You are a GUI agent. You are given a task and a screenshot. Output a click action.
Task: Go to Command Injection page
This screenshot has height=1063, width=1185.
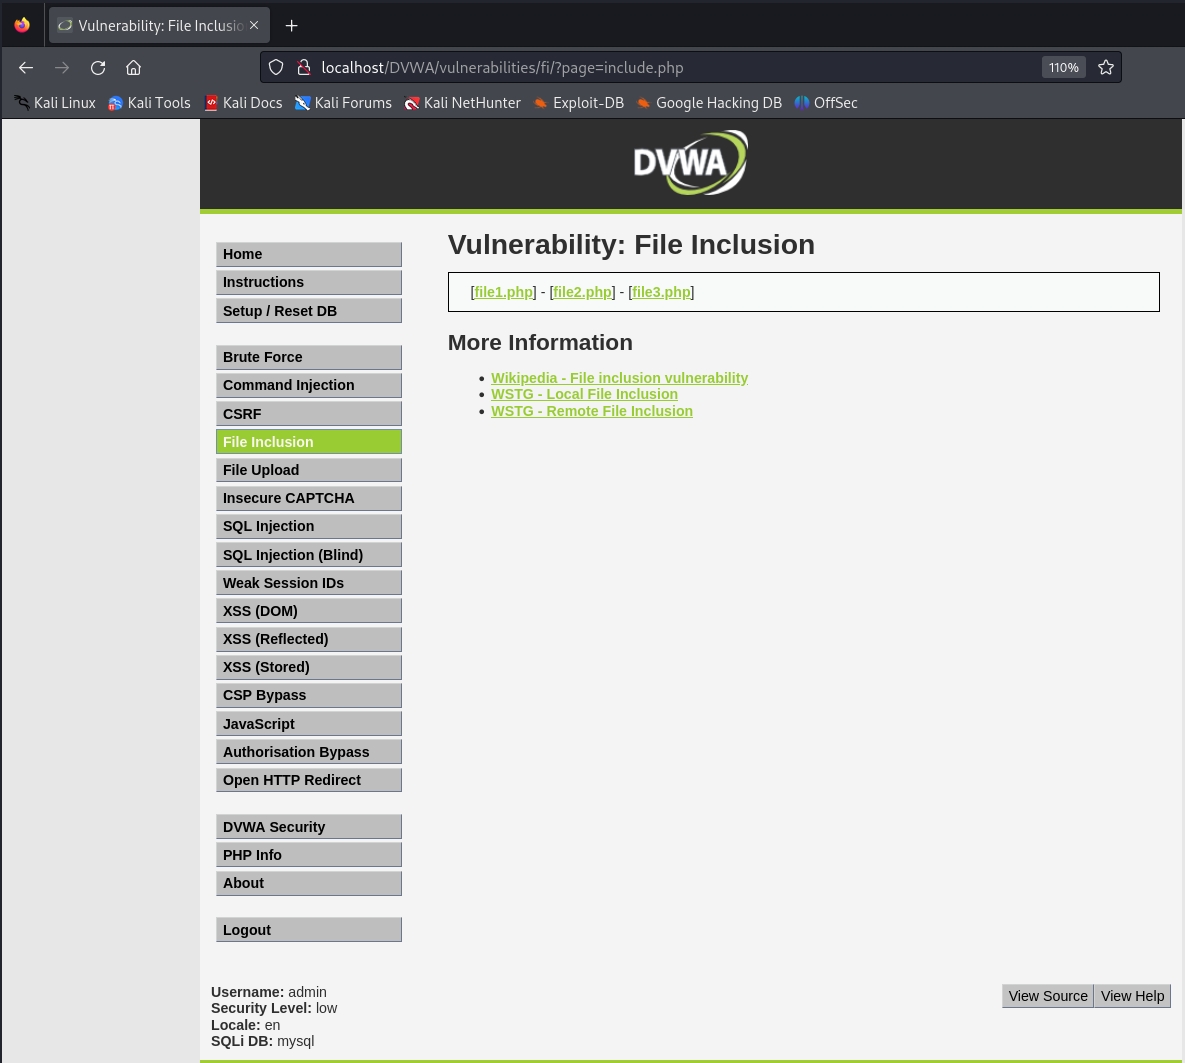308,385
